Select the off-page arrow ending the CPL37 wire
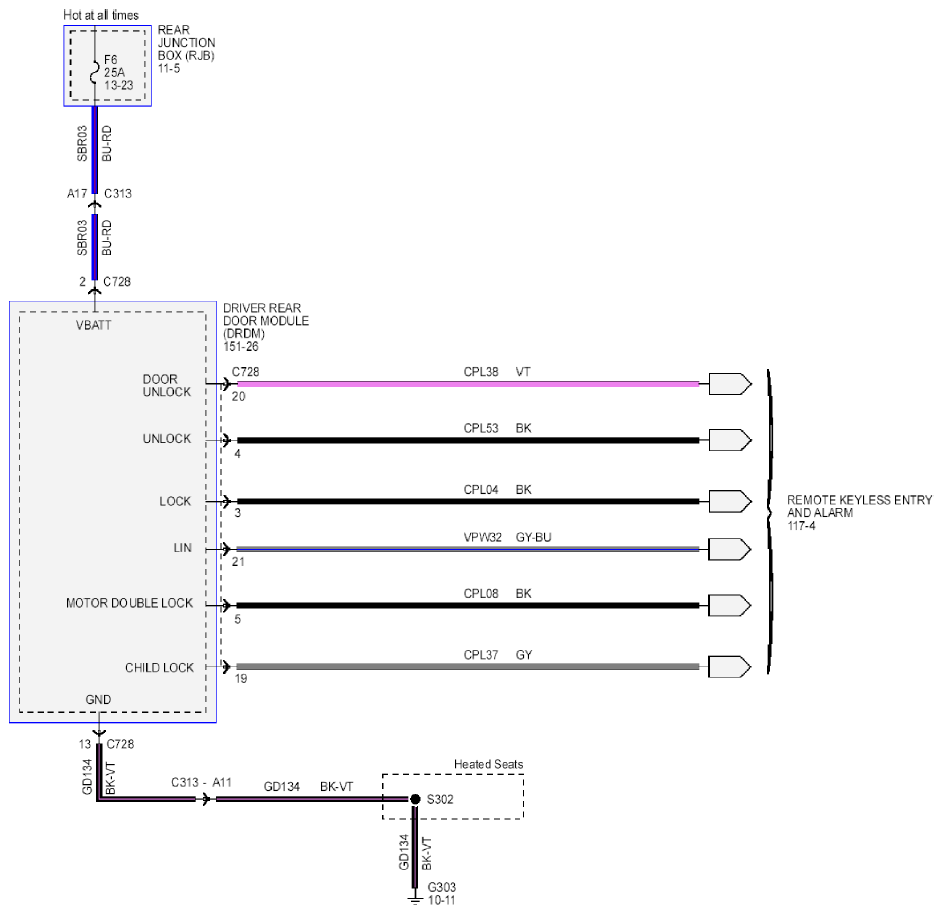Image resolution: width=943 pixels, height=914 pixels. click(730, 667)
